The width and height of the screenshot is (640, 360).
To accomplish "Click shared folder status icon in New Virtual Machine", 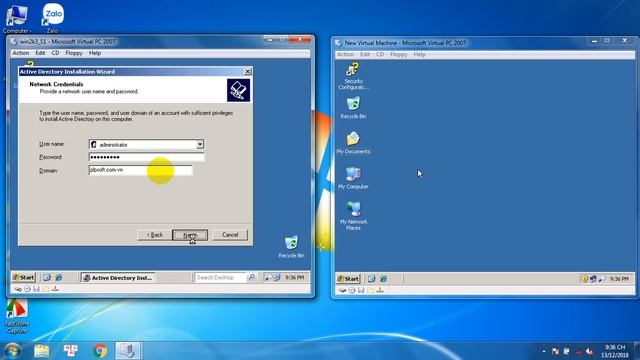I will point(370,290).
